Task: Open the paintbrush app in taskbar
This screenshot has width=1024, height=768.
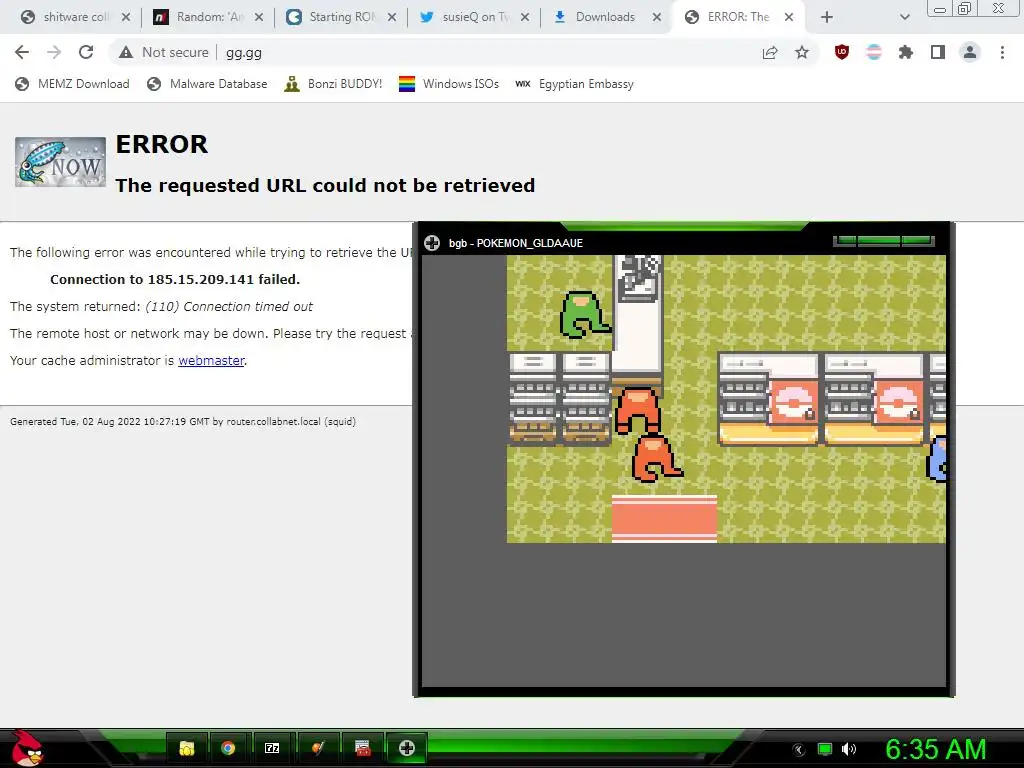Action: point(317,748)
